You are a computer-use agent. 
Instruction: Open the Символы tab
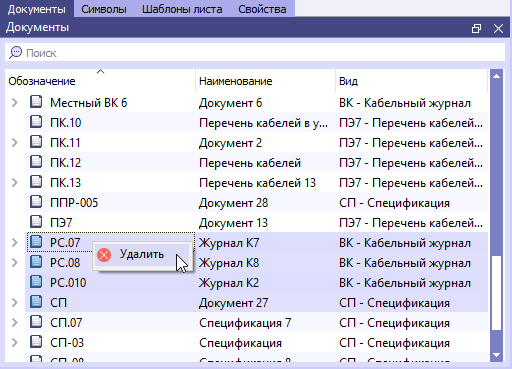104,9
